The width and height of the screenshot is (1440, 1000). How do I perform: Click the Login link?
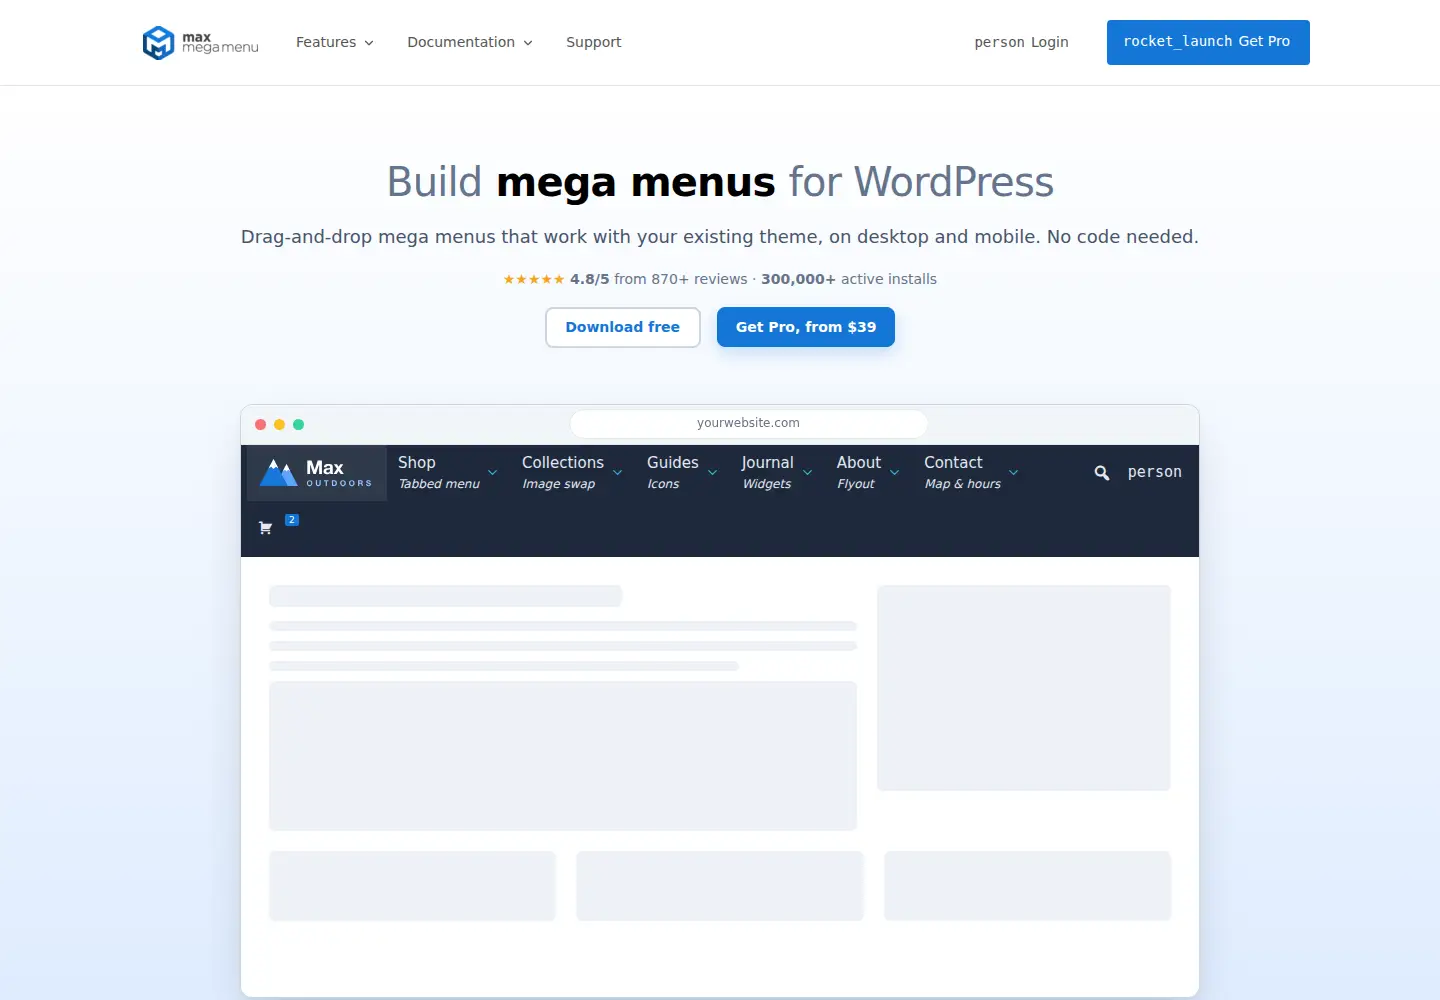(x=1022, y=42)
